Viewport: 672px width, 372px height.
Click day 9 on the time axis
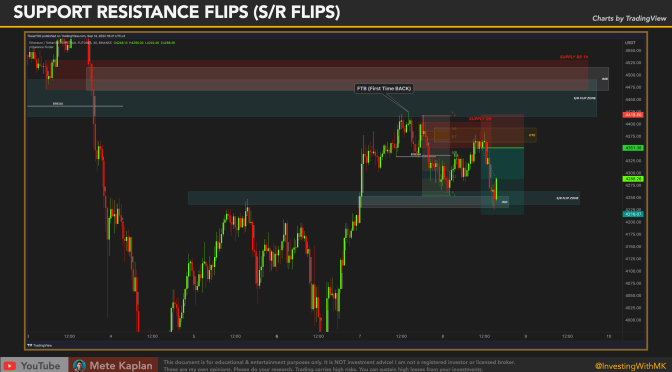525,336
